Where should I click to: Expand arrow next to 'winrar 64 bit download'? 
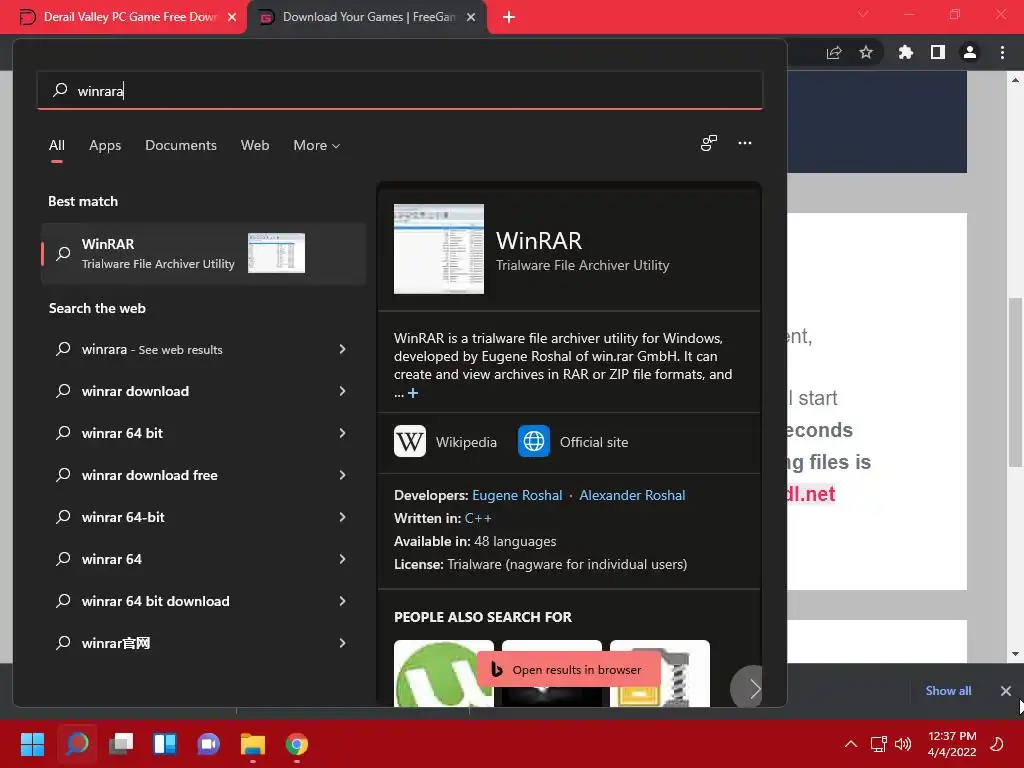[342, 601]
